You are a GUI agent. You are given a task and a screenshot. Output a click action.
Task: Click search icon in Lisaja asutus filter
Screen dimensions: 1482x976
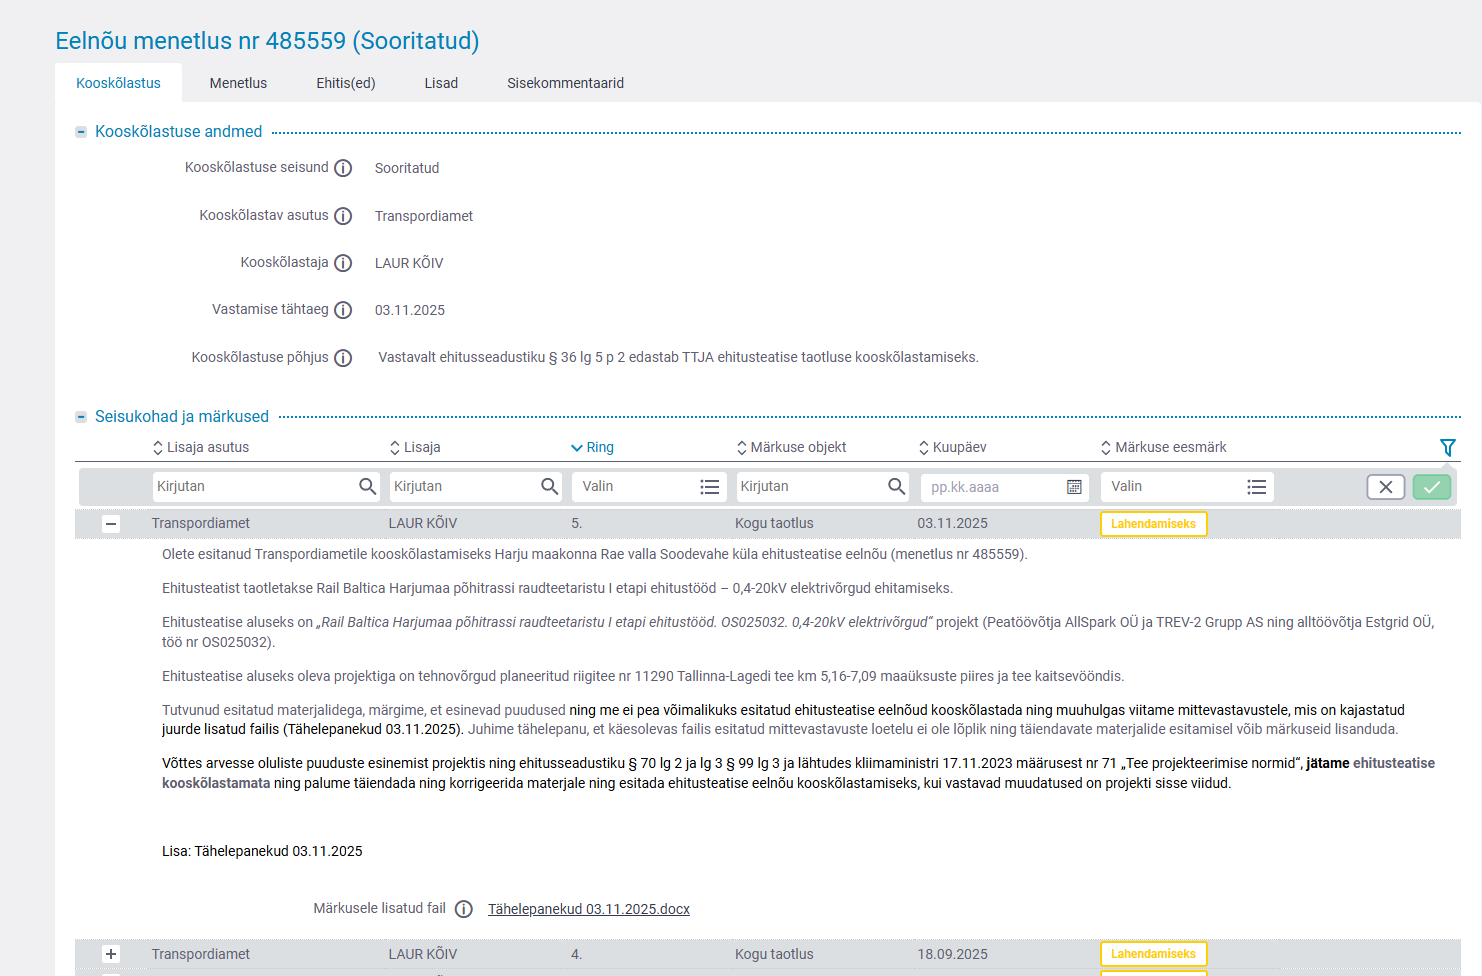[x=367, y=486]
